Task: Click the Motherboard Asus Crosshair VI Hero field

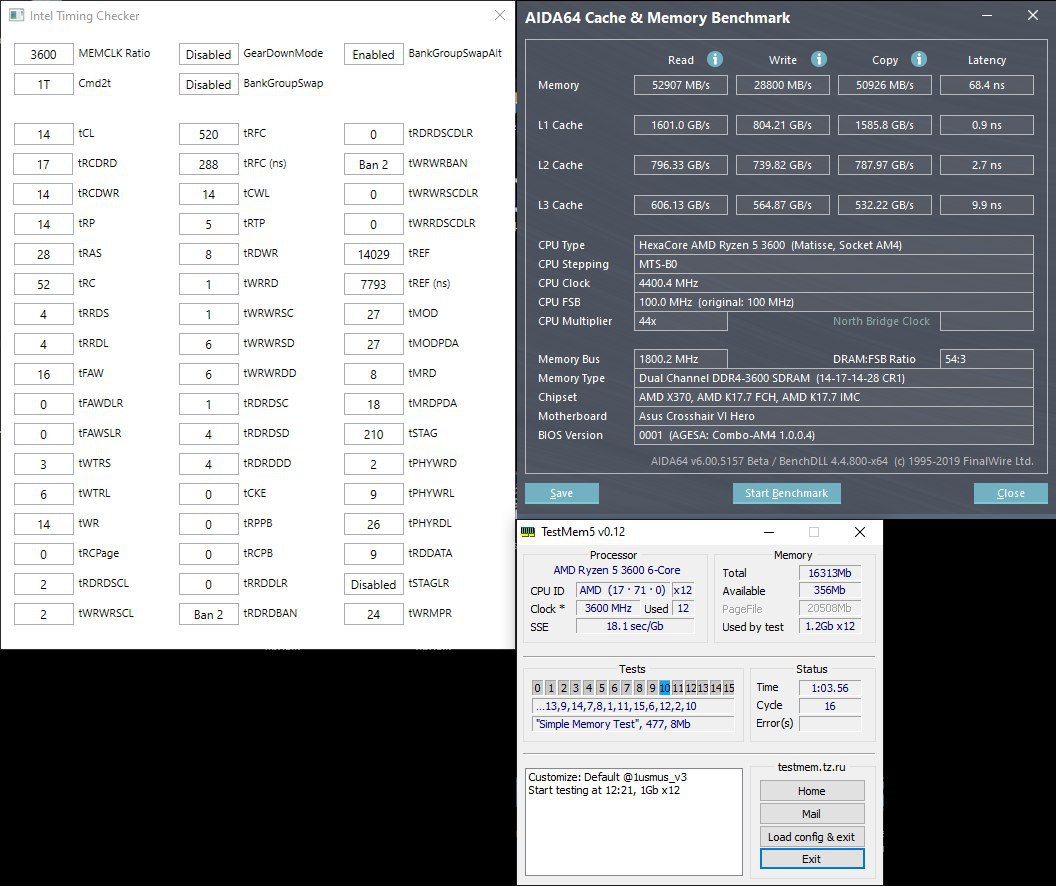Action: [834, 416]
